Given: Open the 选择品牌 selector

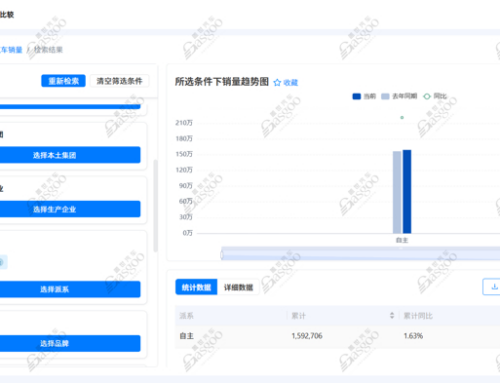Looking at the screenshot, I should tap(69, 343).
